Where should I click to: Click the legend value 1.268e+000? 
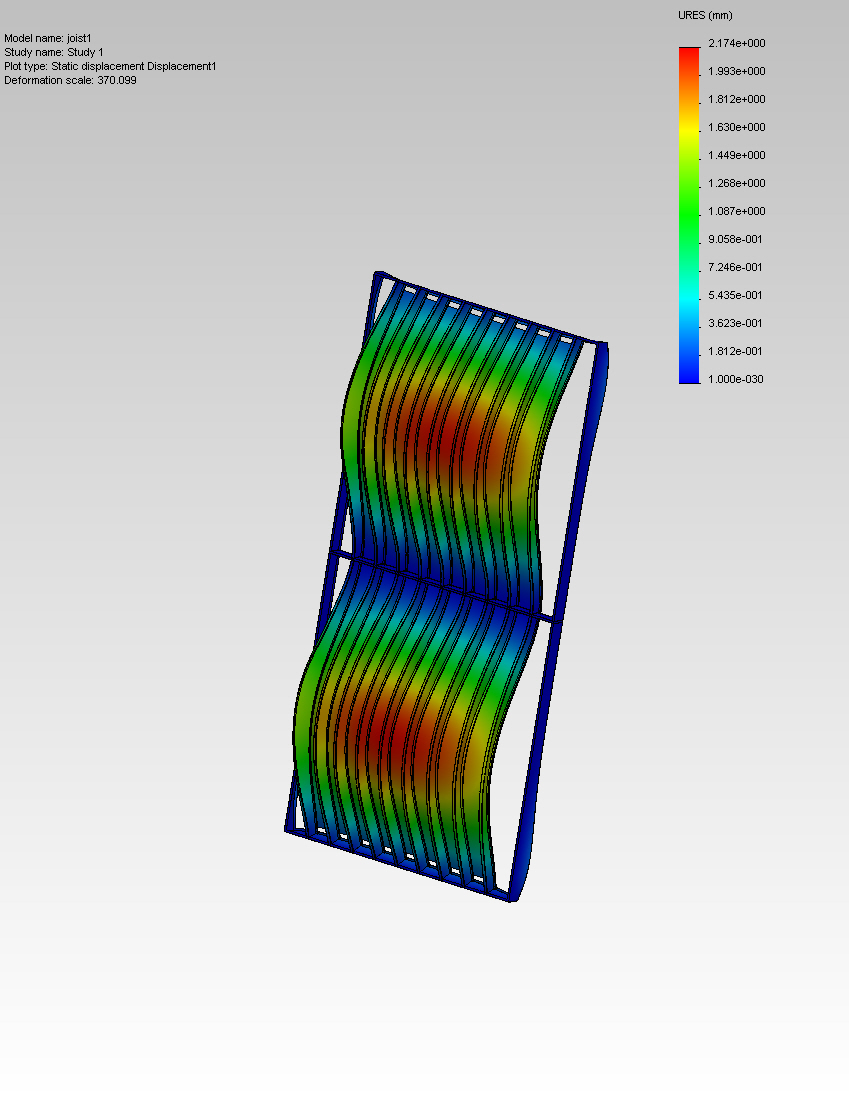pos(737,184)
